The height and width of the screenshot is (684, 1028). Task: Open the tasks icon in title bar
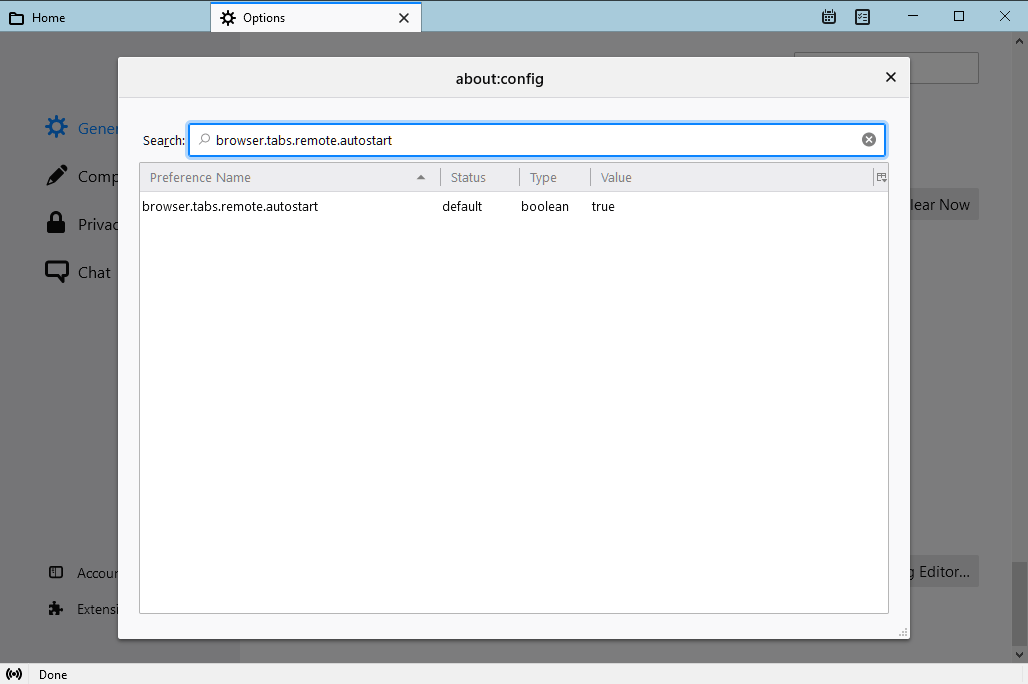point(863,17)
